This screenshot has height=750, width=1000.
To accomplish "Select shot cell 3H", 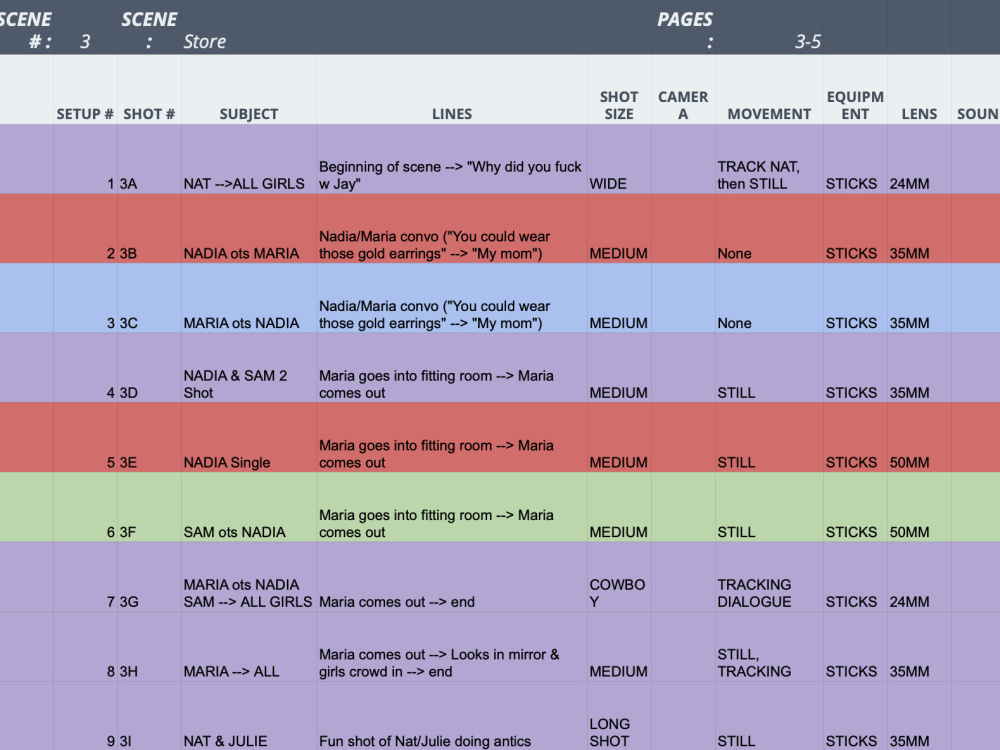I will 149,646.
